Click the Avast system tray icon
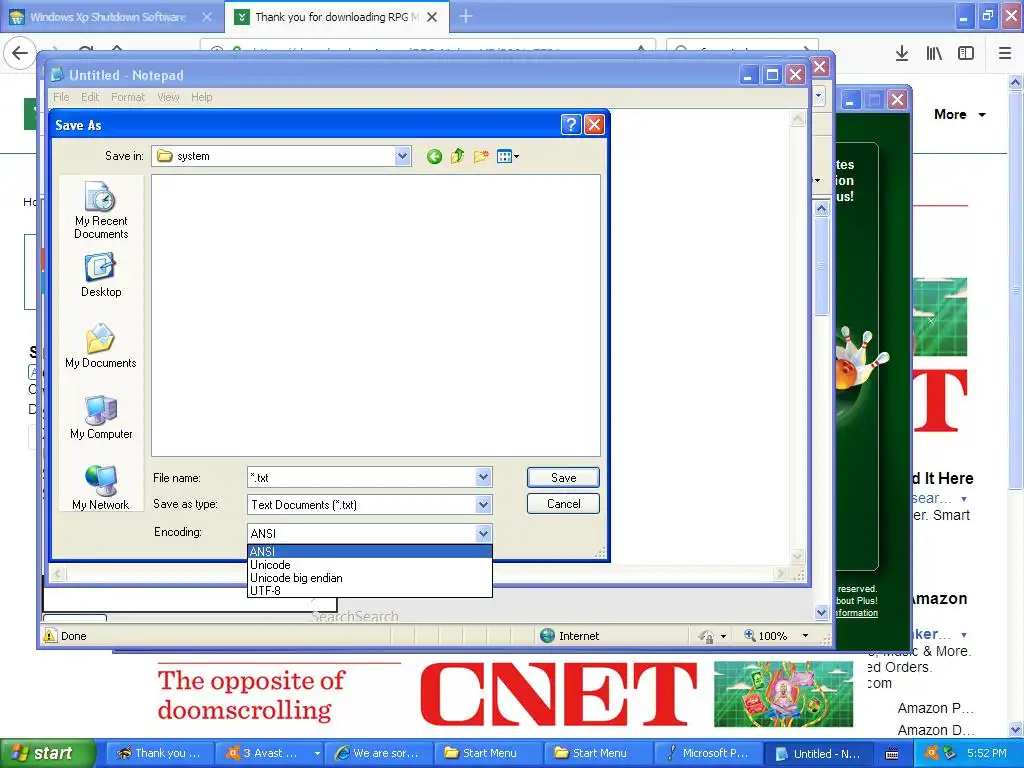This screenshot has height=768, width=1024. coord(933,753)
